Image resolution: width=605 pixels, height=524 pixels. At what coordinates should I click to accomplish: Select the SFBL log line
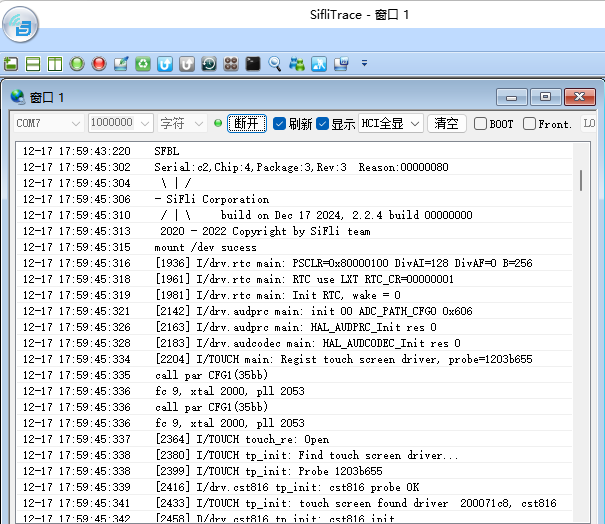tap(295, 151)
